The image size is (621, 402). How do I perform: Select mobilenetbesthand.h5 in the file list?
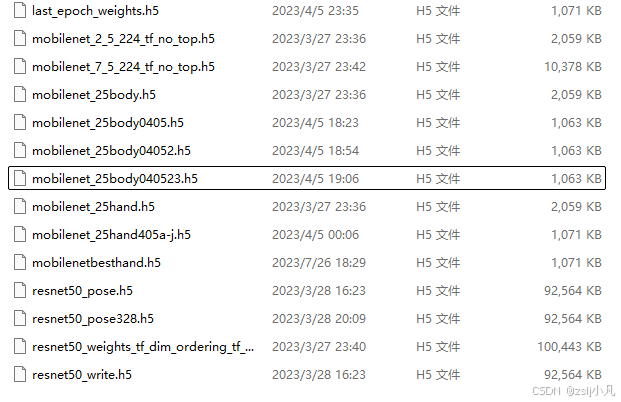coord(96,263)
